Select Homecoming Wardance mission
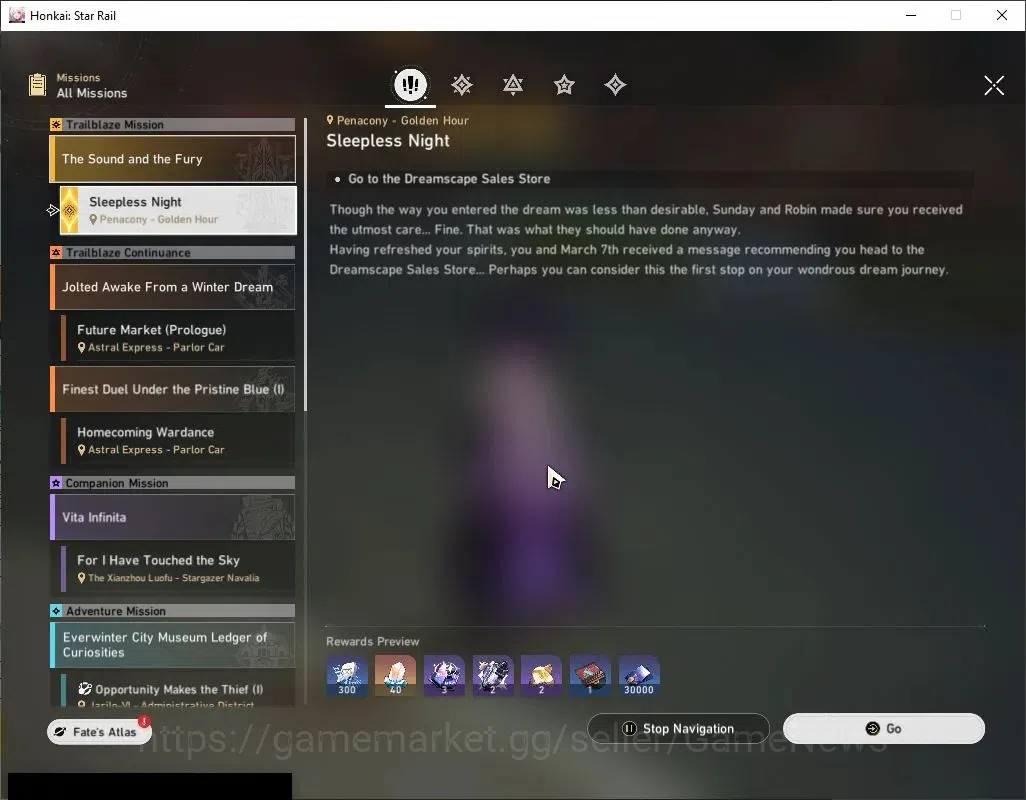The width and height of the screenshot is (1026, 800). pyautogui.click(x=178, y=441)
